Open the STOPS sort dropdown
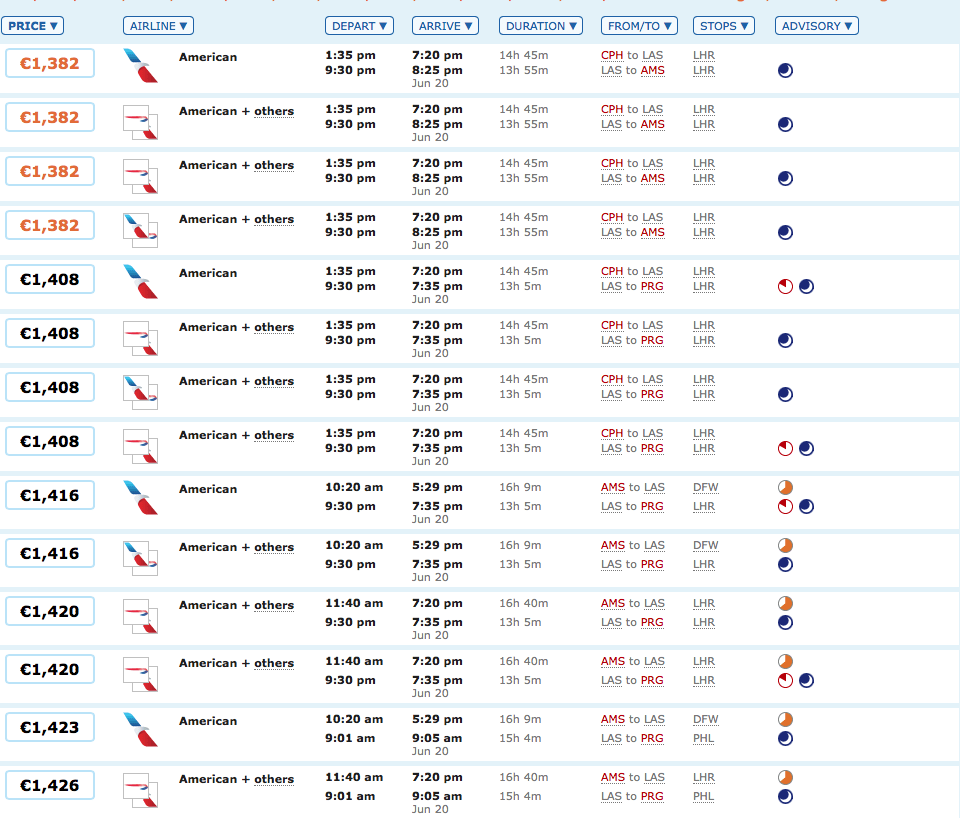This screenshot has height=818, width=960. (723, 26)
